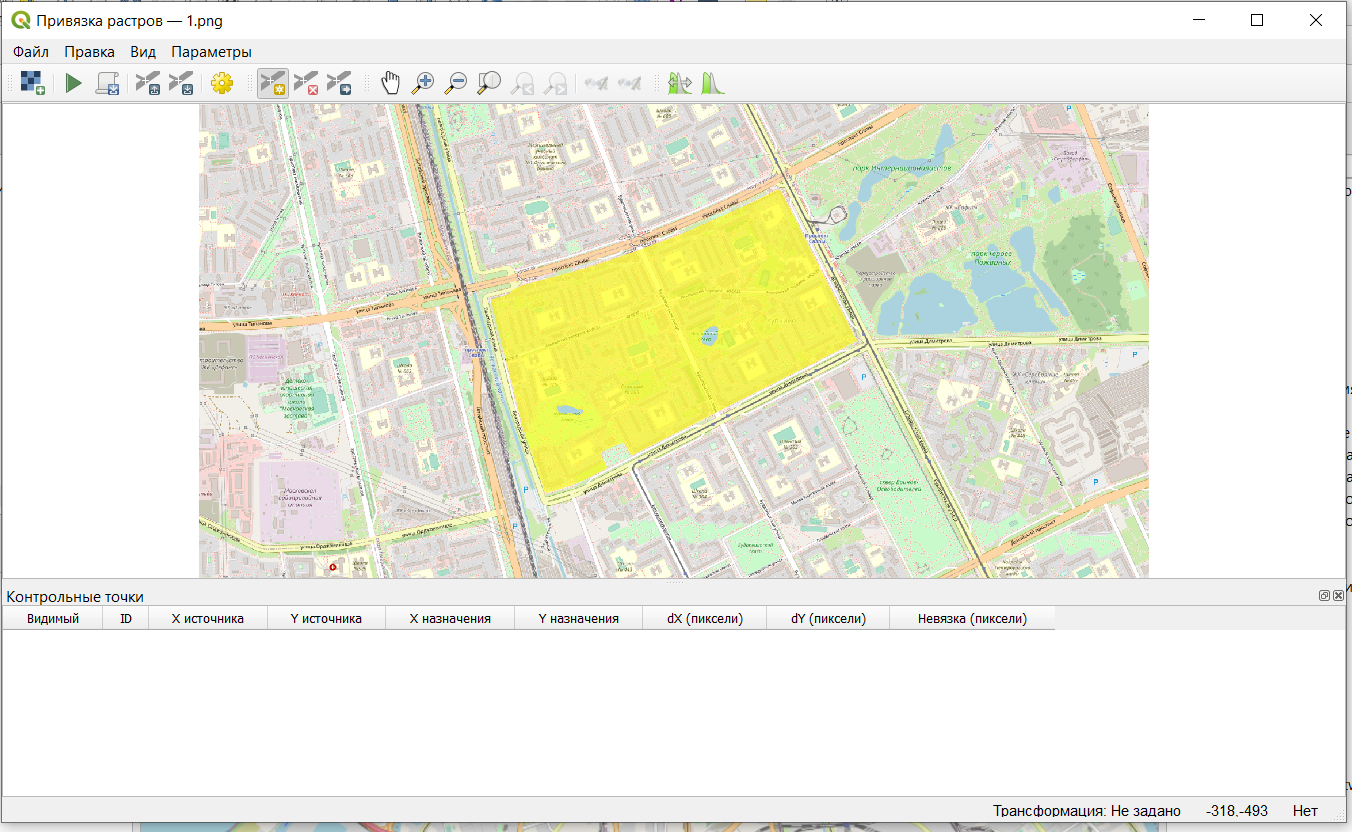Click the Open Raster icon
The image size is (1352, 832).
[x=33, y=83]
